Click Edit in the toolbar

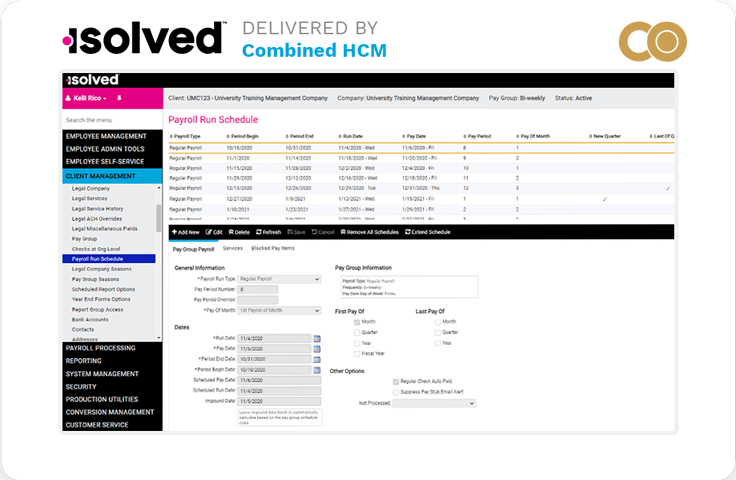(x=214, y=232)
